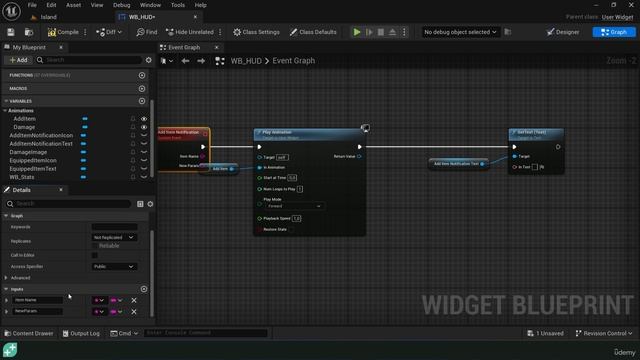Focus the My Blueprint search field
Image resolution: width=640 pixels, height=360 pixels.
[x=89, y=60]
